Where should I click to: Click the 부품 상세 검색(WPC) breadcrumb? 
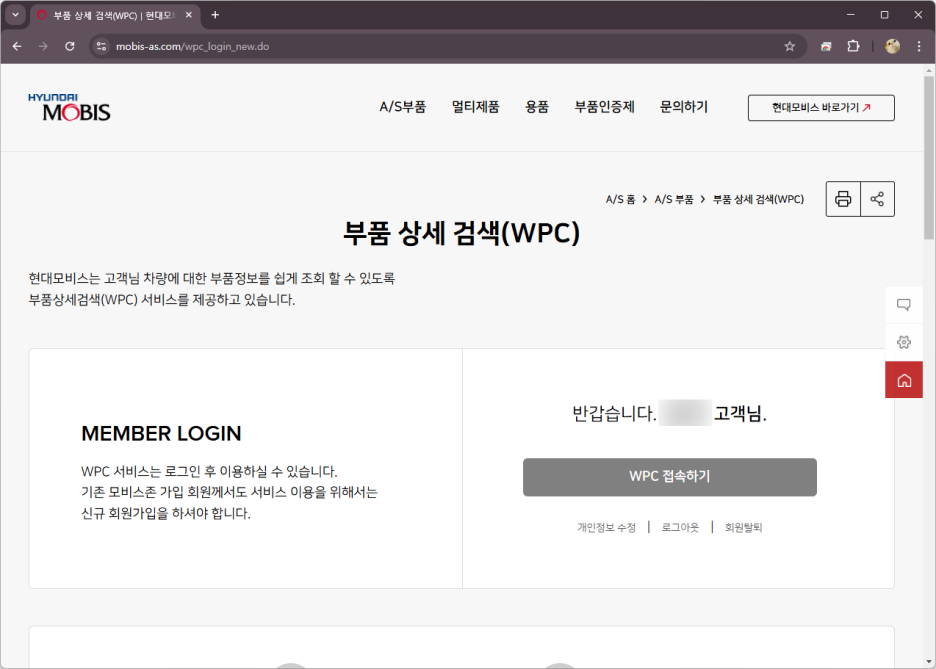758,199
